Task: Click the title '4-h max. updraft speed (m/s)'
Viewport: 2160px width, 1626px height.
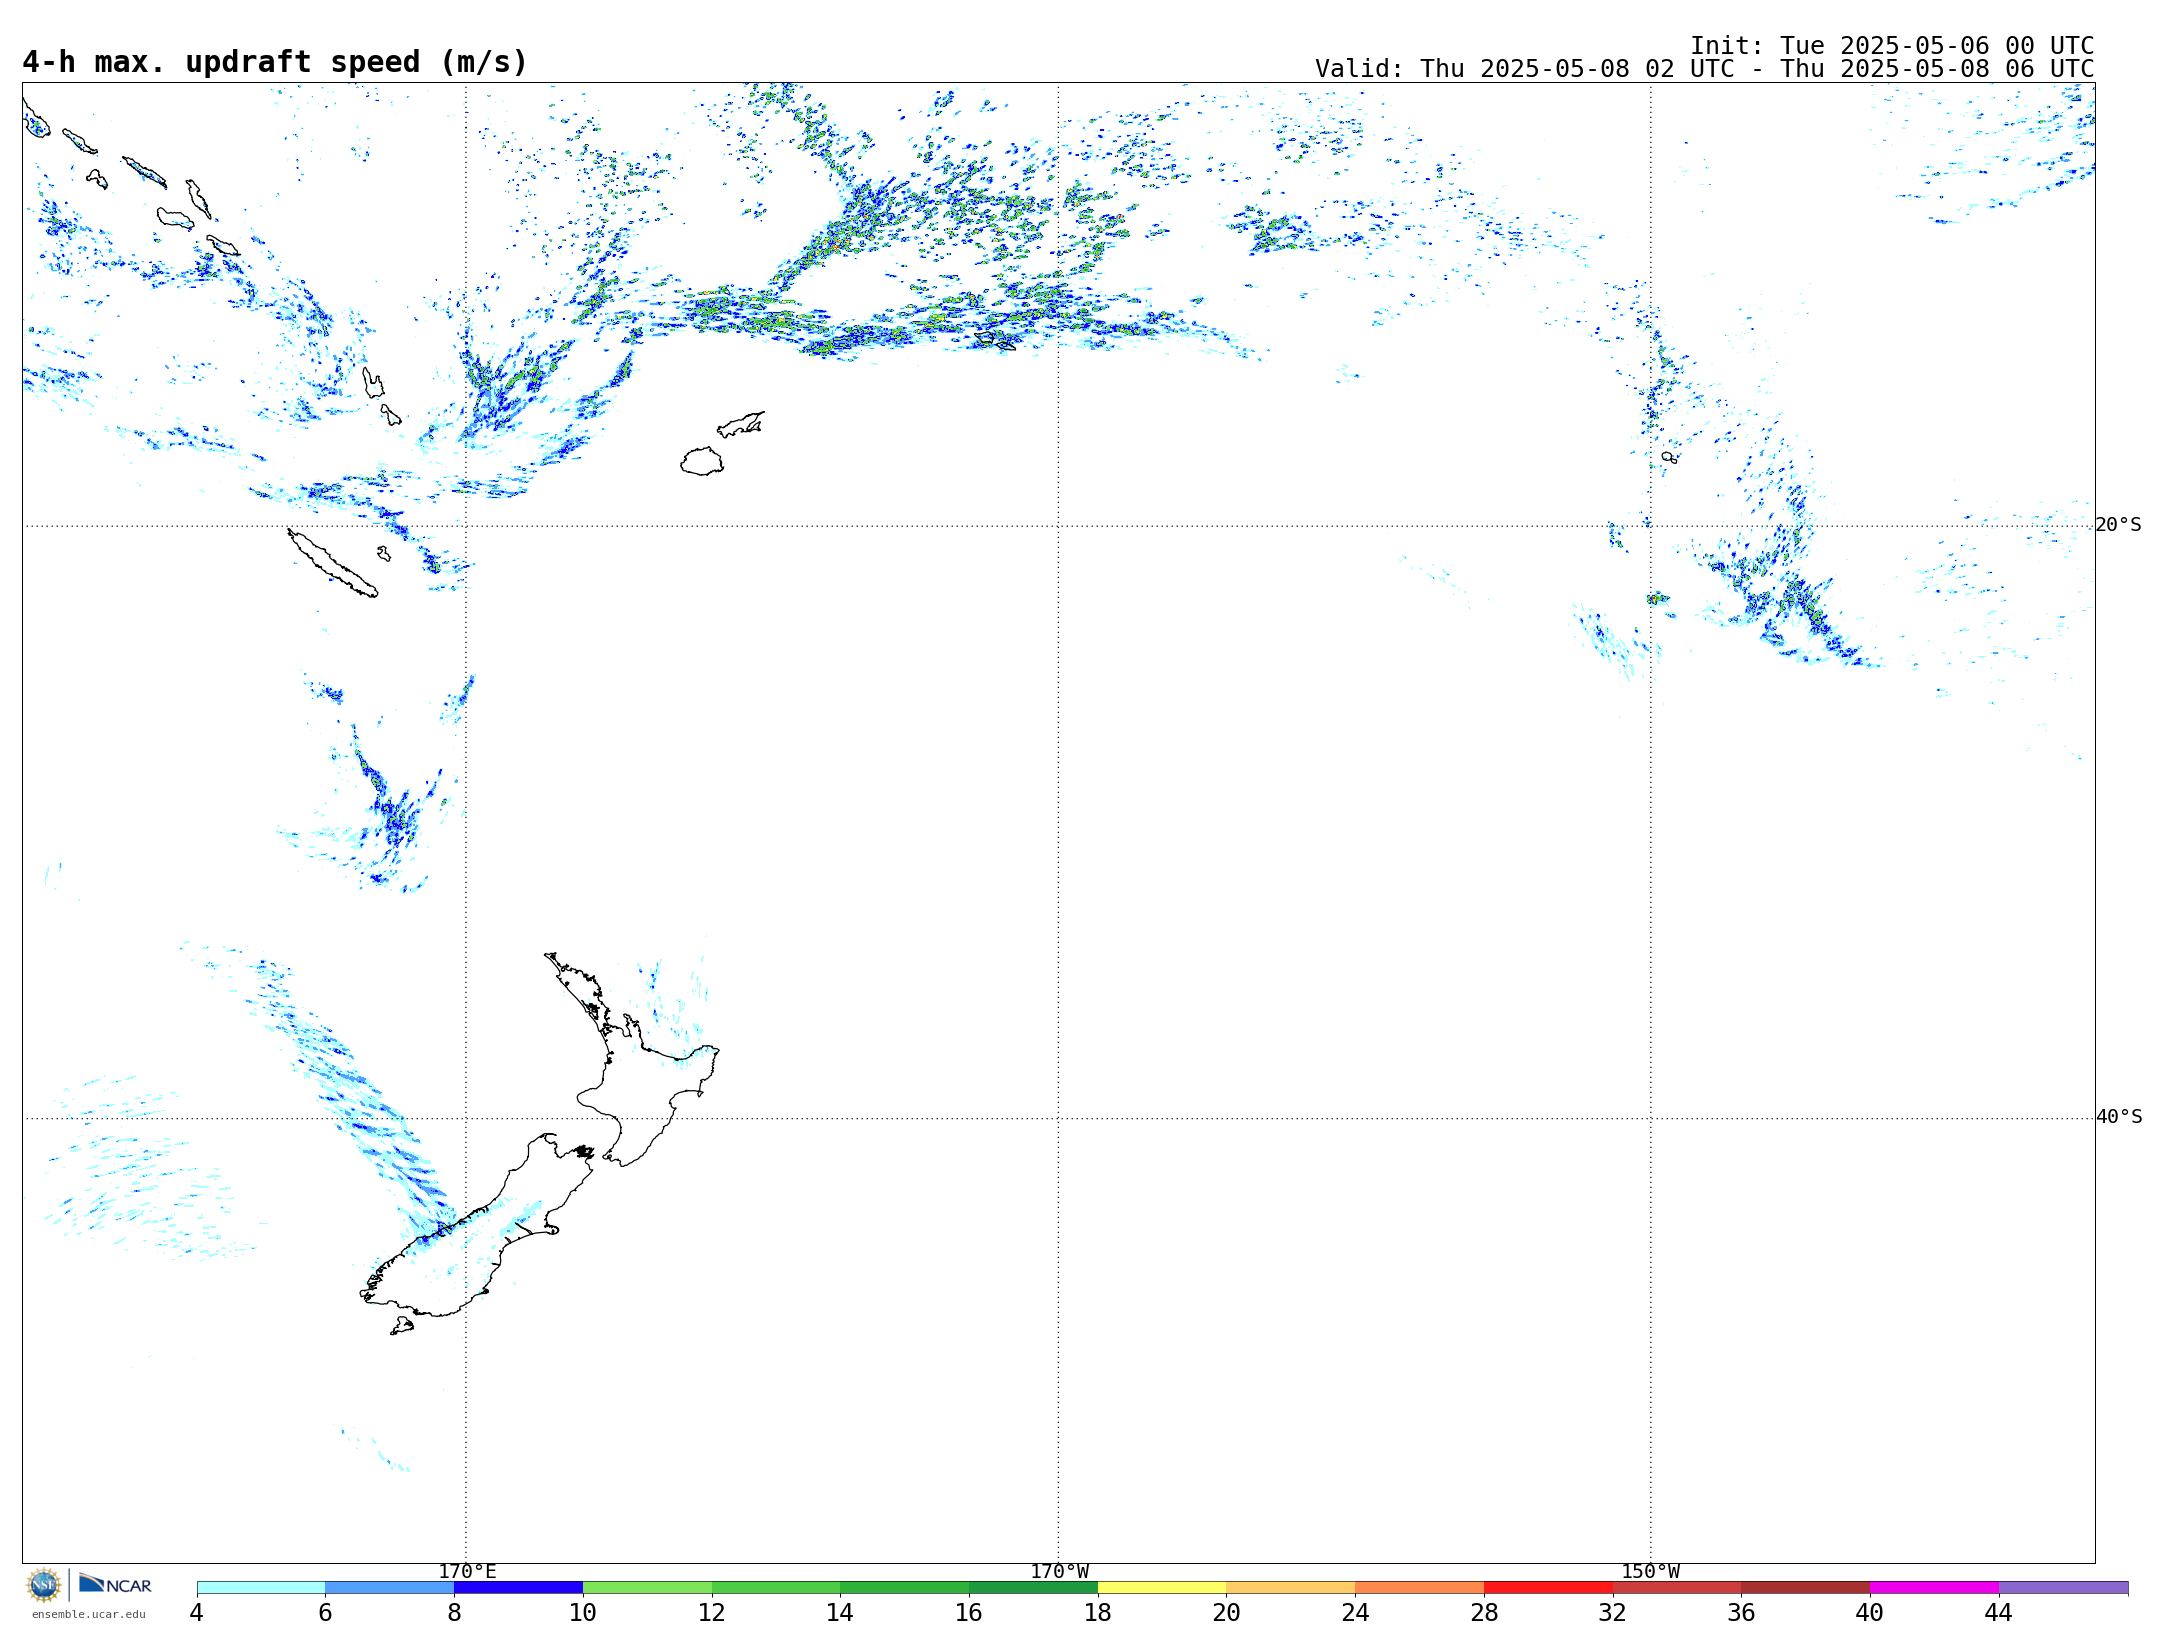Action: tap(275, 62)
